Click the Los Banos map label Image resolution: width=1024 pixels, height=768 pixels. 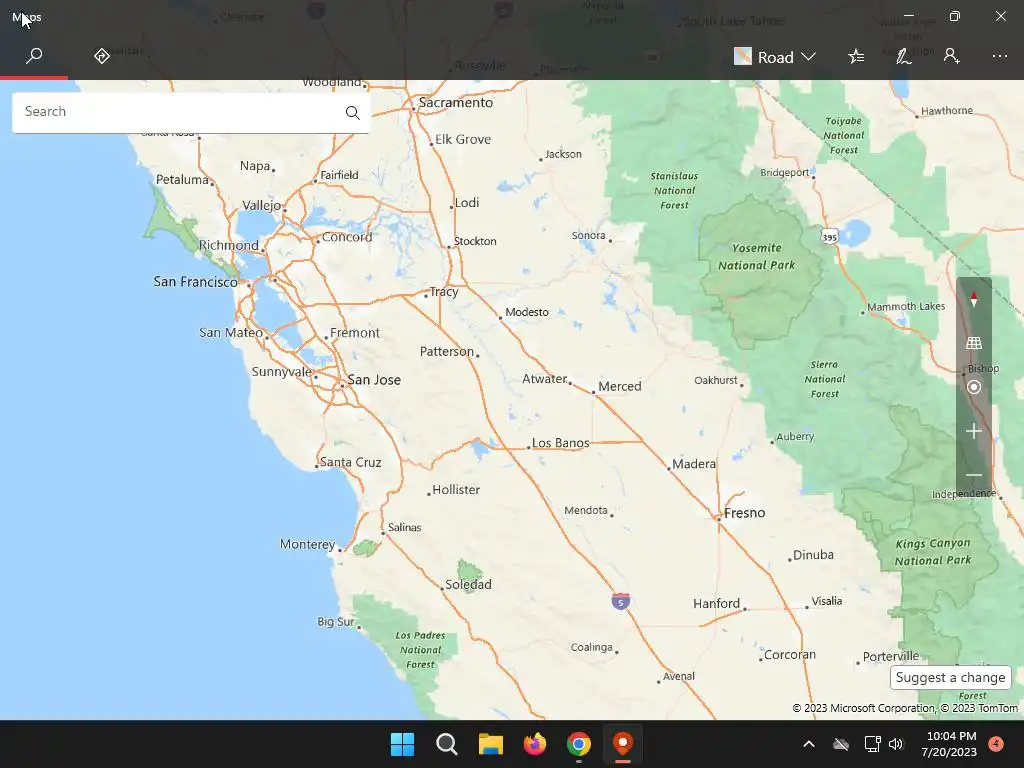click(560, 443)
